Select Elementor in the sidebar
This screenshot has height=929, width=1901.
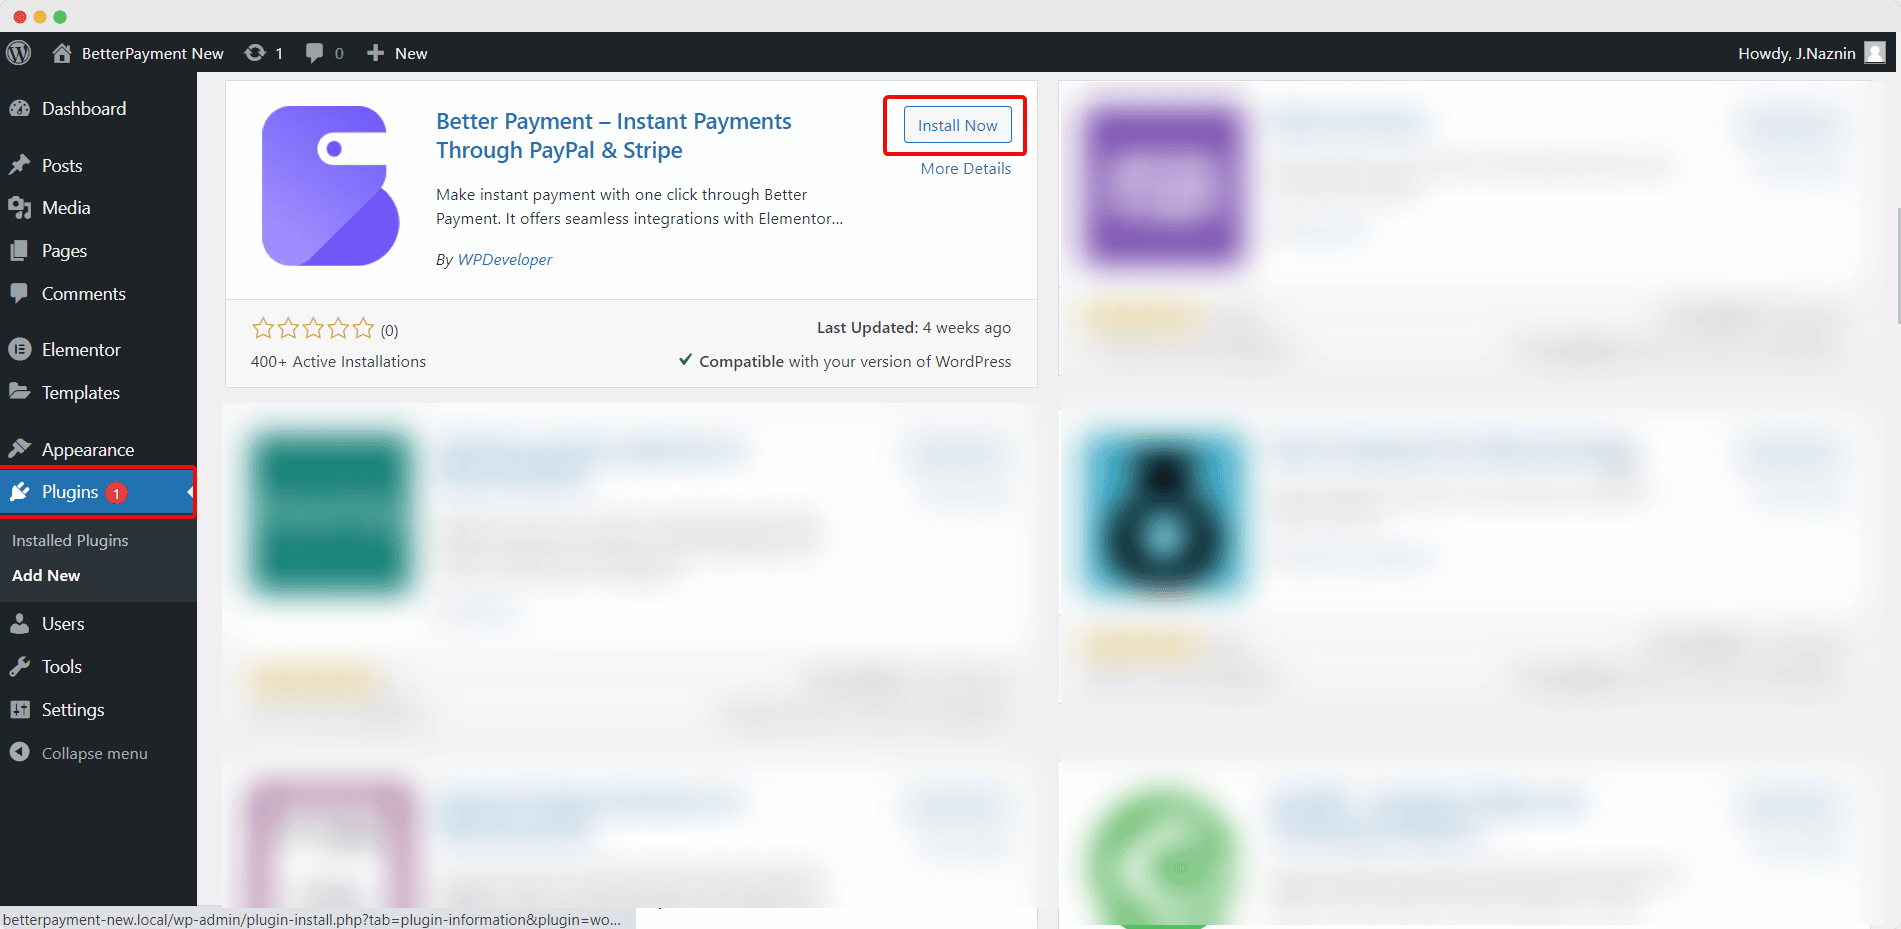[x=81, y=350]
